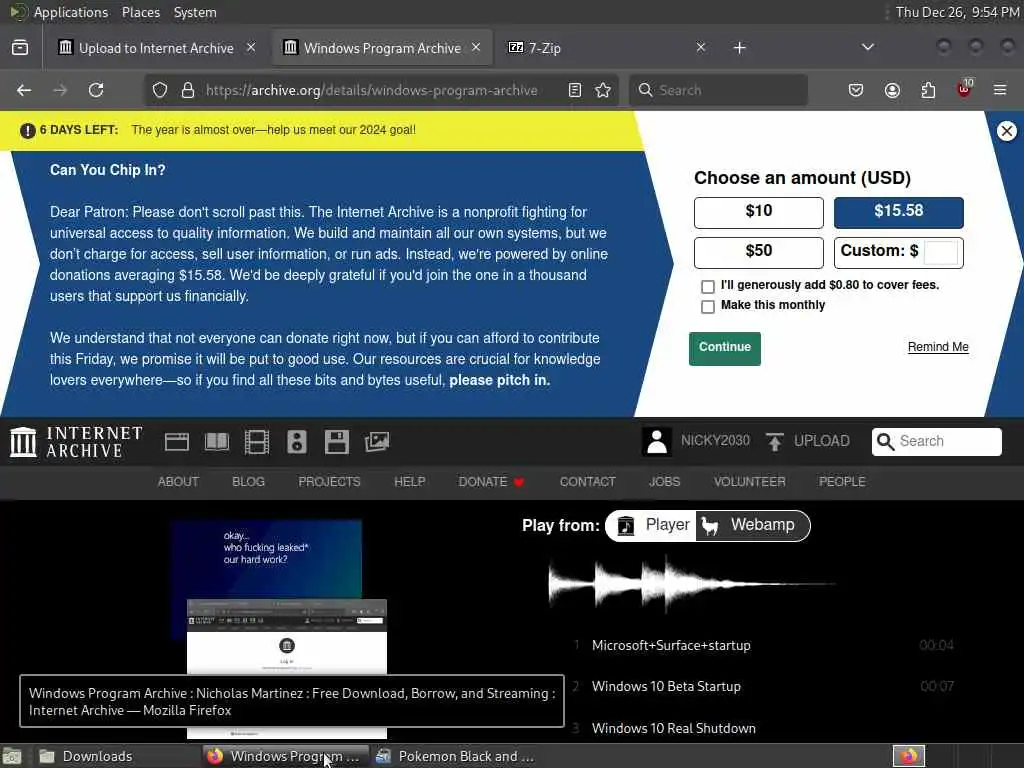Open the Audio speaker icon
The height and width of the screenshot is (768, 1024).
click(296, 442)
